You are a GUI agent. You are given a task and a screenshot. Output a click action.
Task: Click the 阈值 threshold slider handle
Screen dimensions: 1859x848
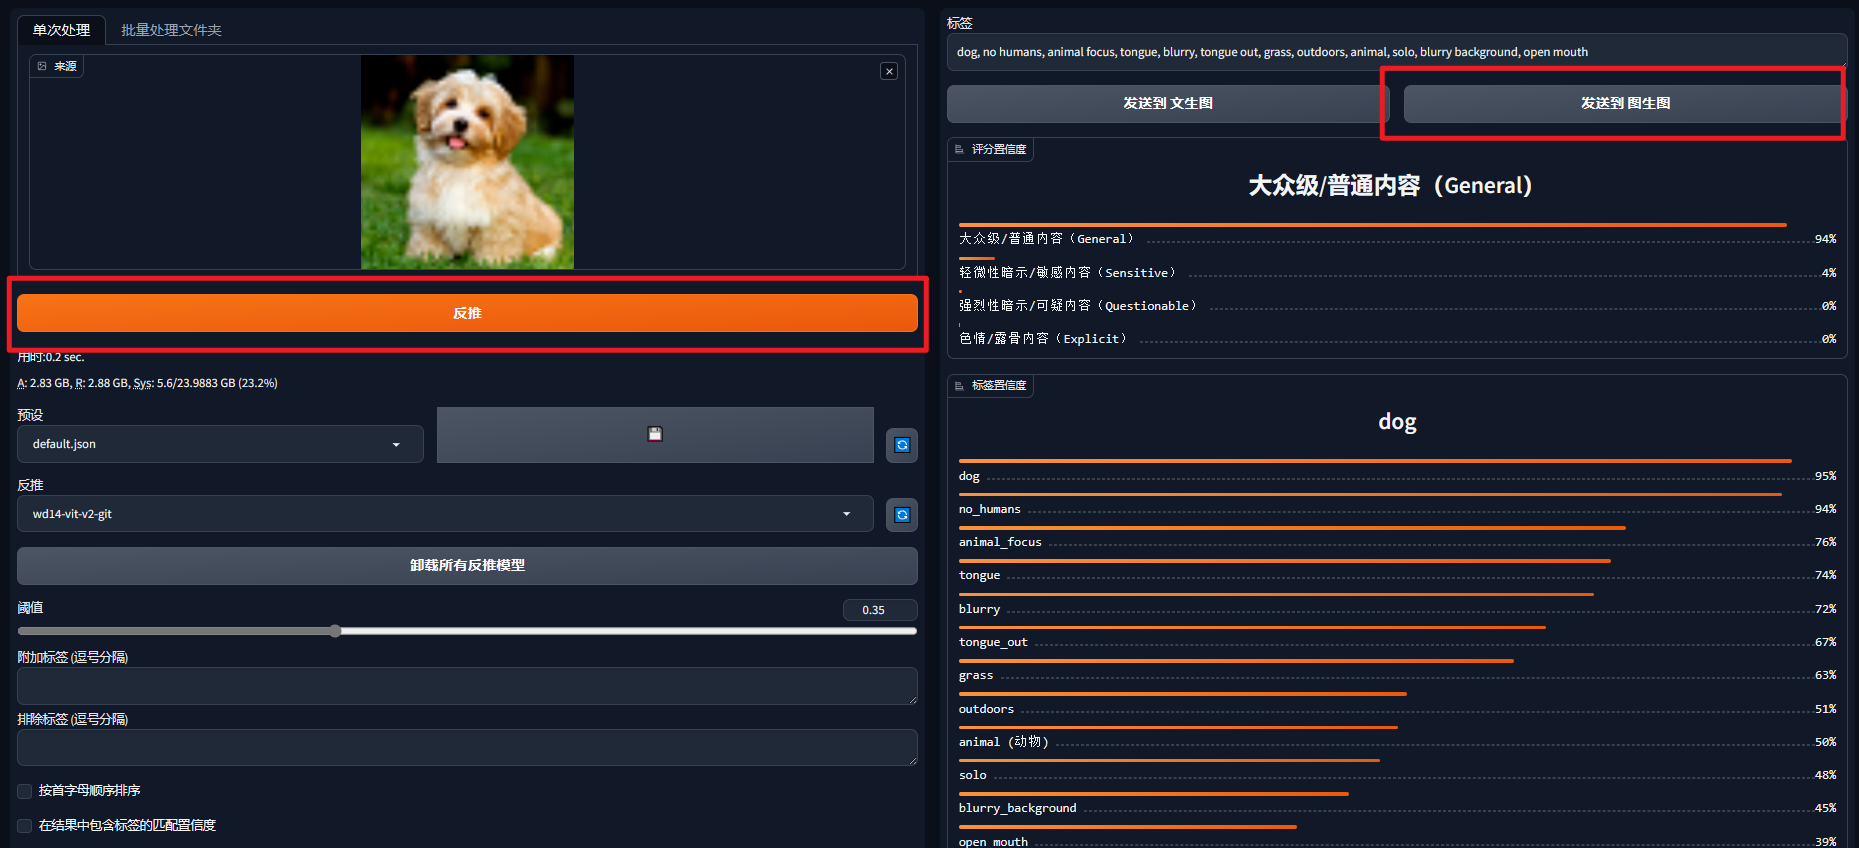coord(335,631)
